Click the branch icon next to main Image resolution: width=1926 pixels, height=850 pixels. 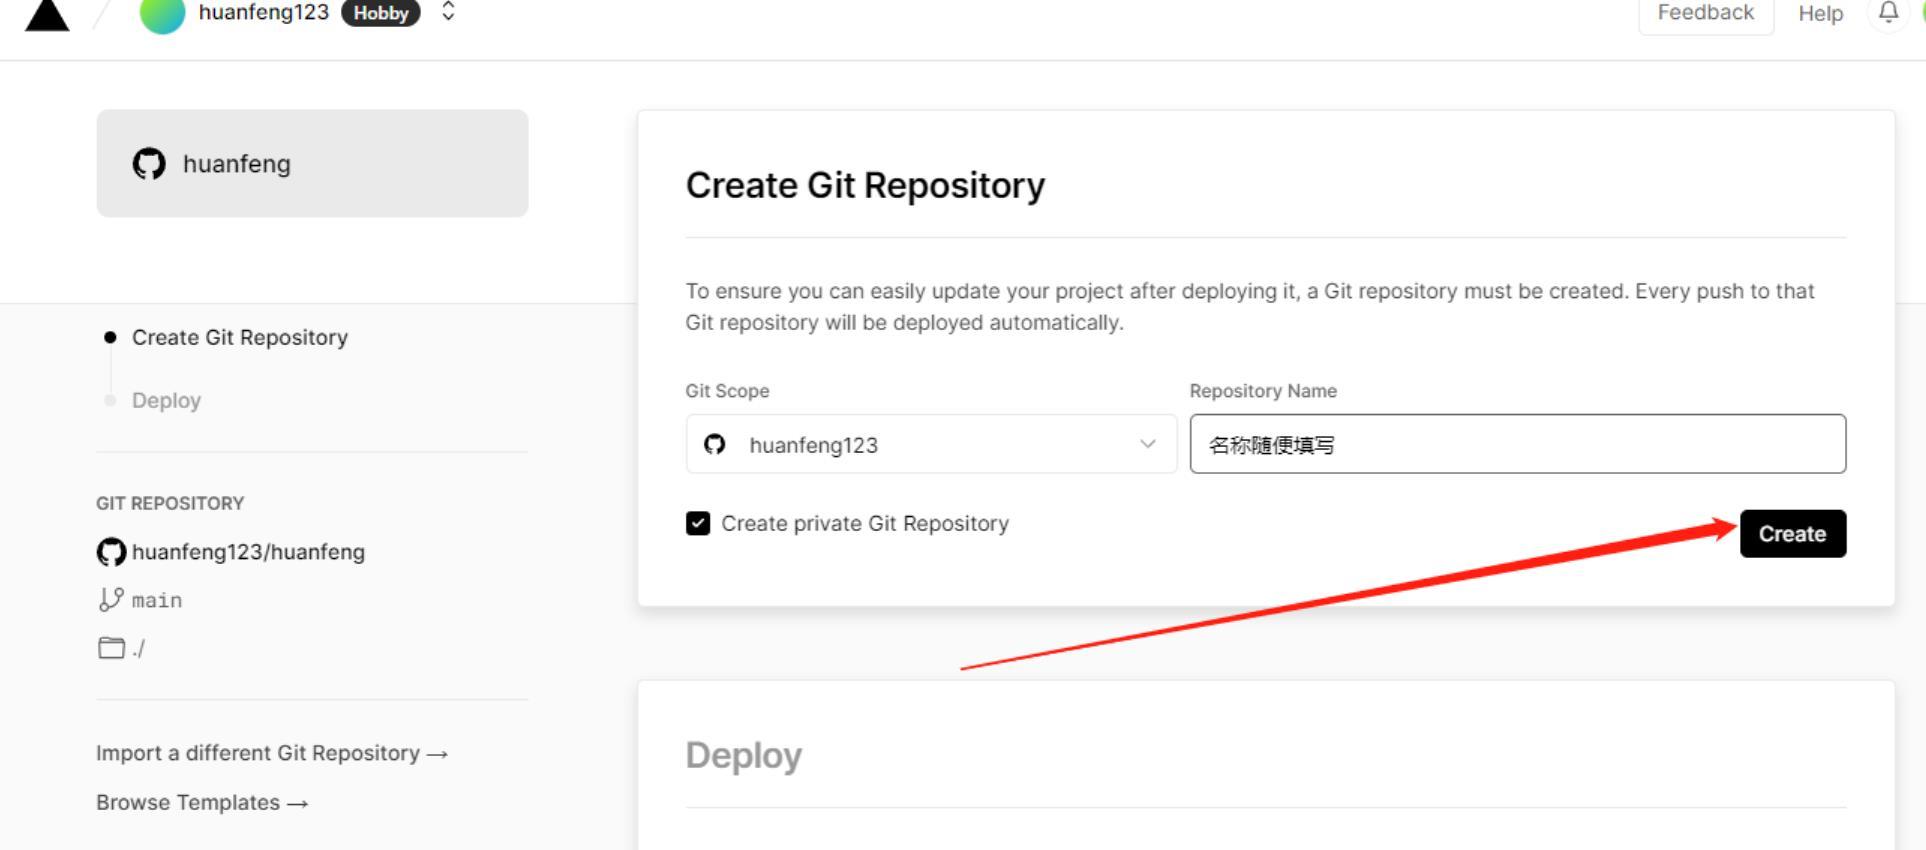(111, 599)
